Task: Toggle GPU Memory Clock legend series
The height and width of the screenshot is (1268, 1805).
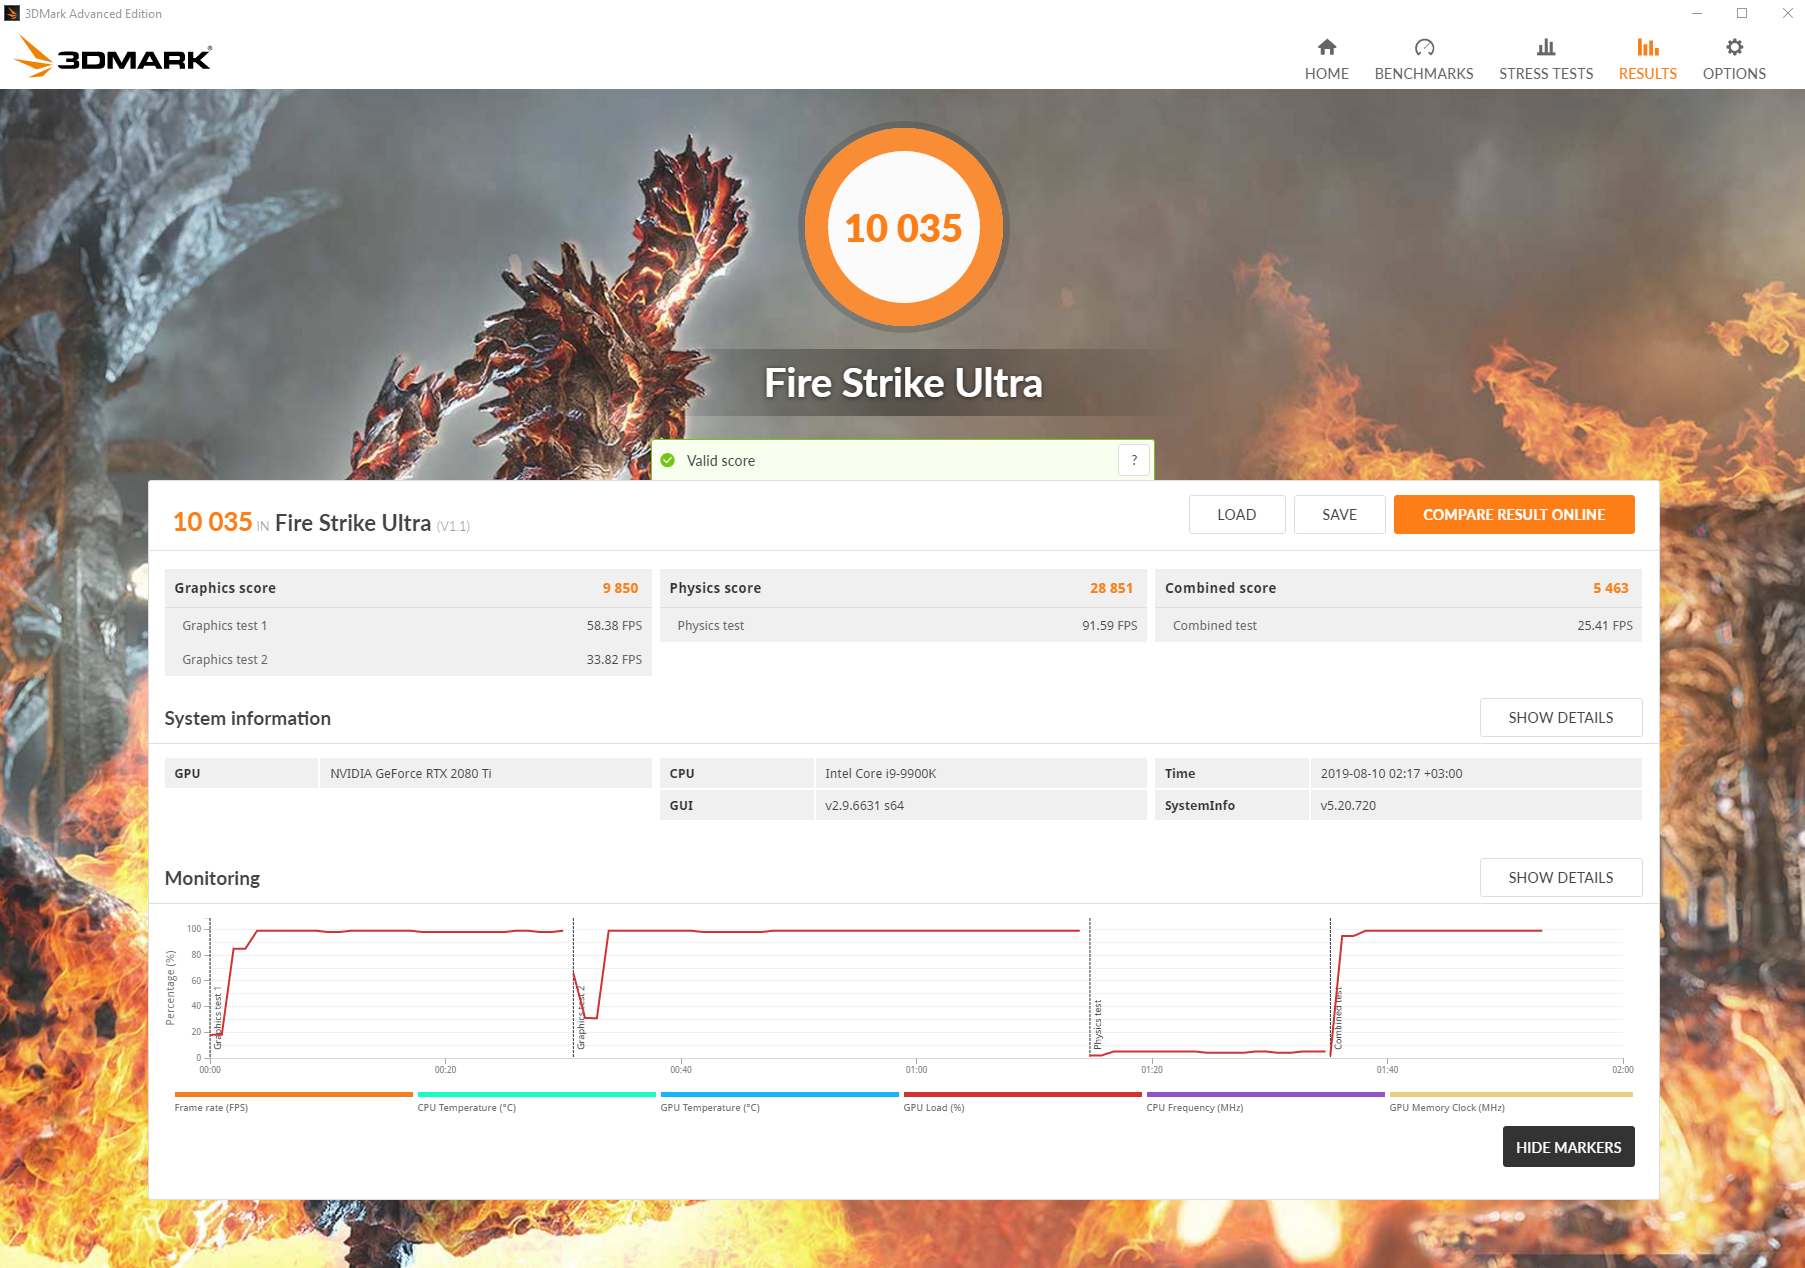Action: pos(1510,1102)
